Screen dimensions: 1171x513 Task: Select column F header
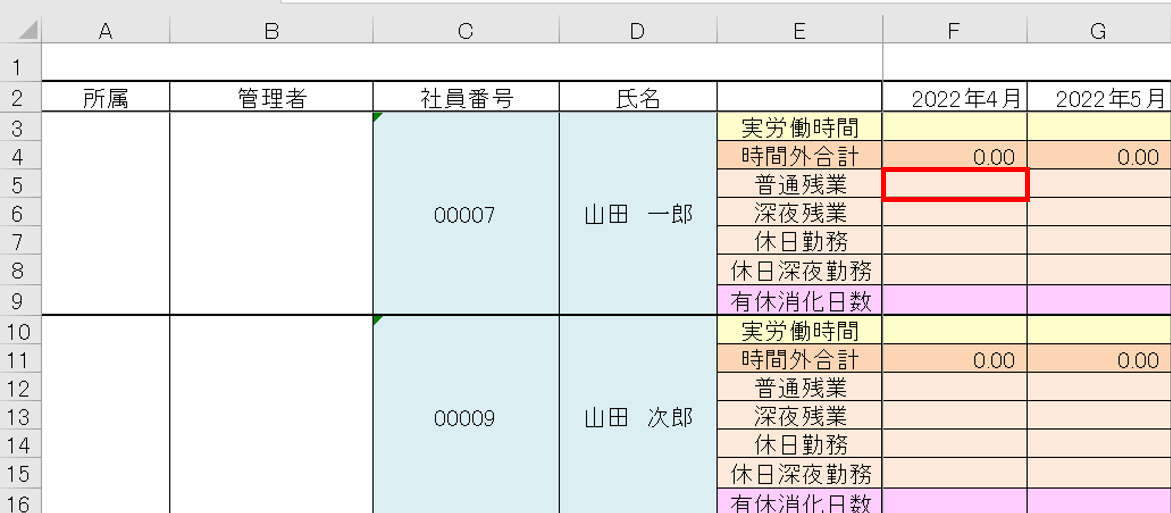click(954, 31)
